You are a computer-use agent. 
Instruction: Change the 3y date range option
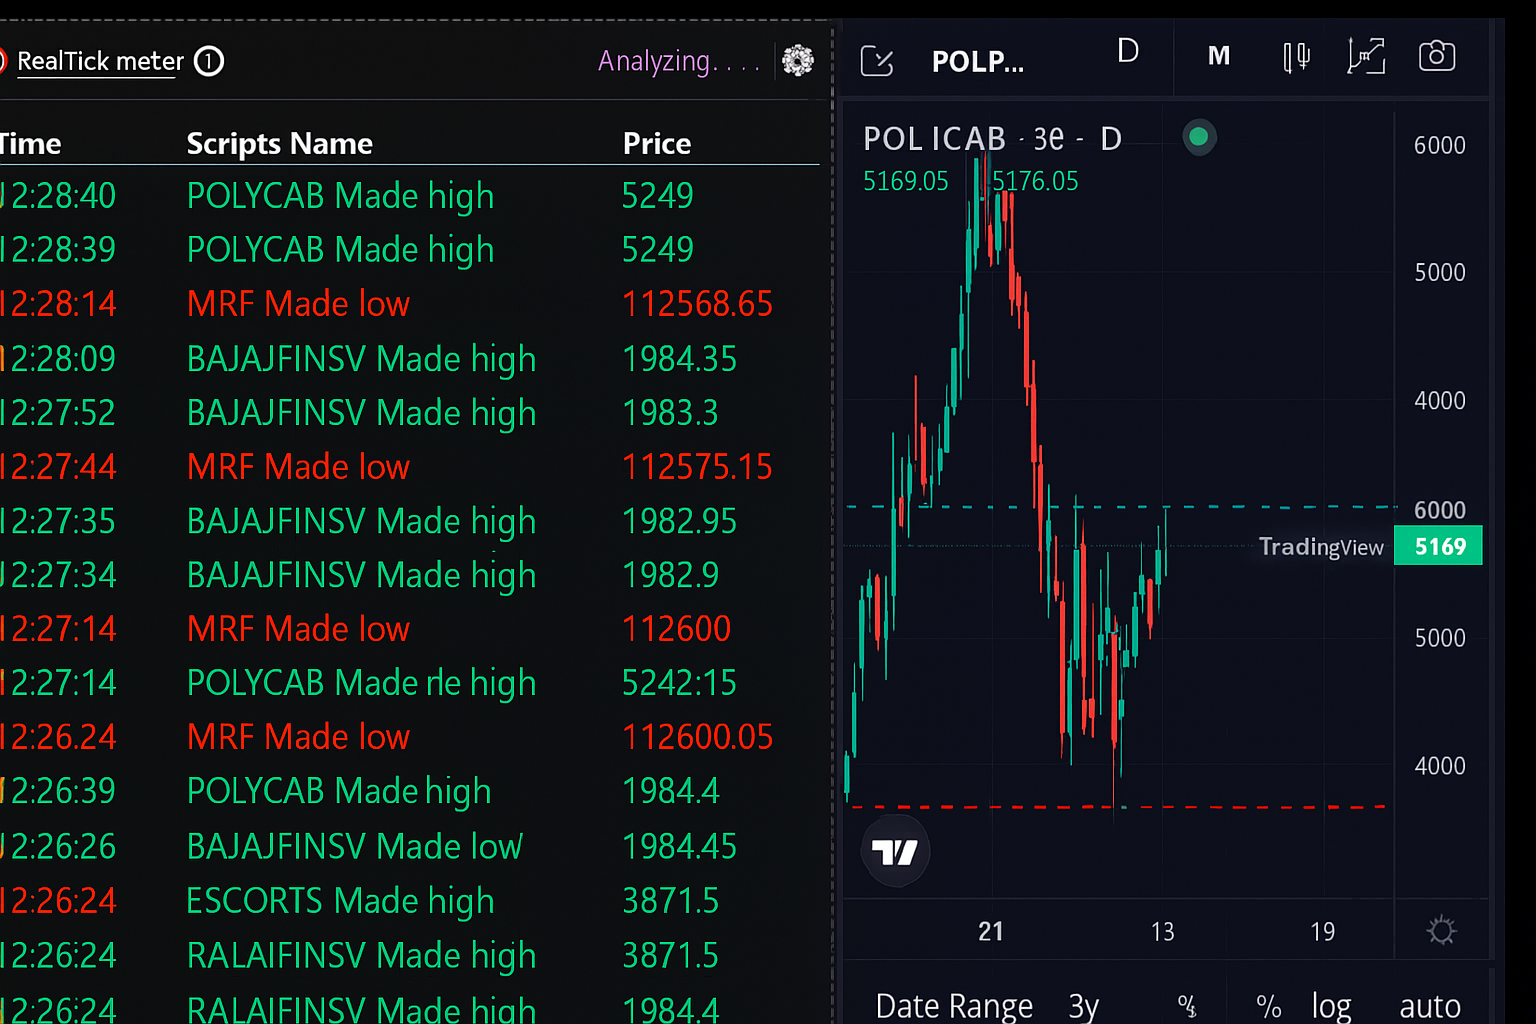1083,1004
